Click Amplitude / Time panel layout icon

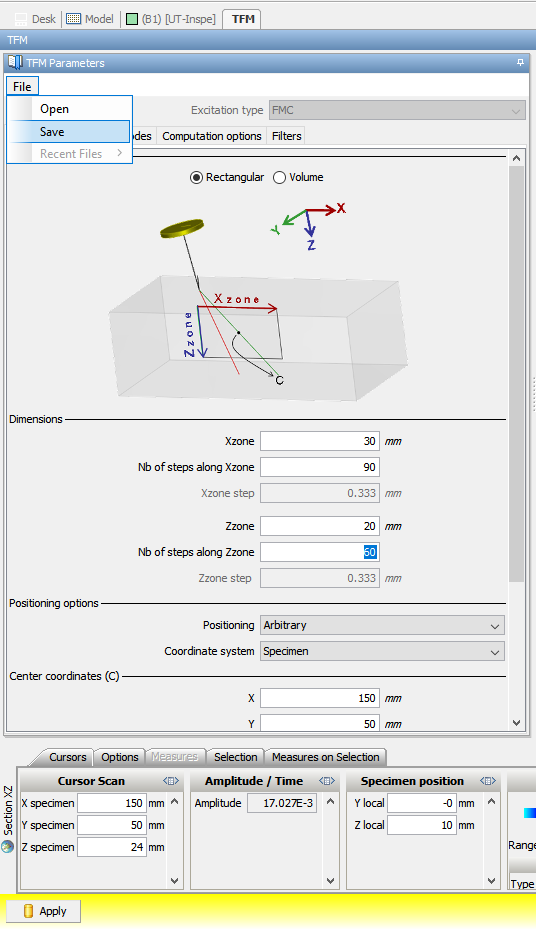pyautogui.click(x=327, y=781)
